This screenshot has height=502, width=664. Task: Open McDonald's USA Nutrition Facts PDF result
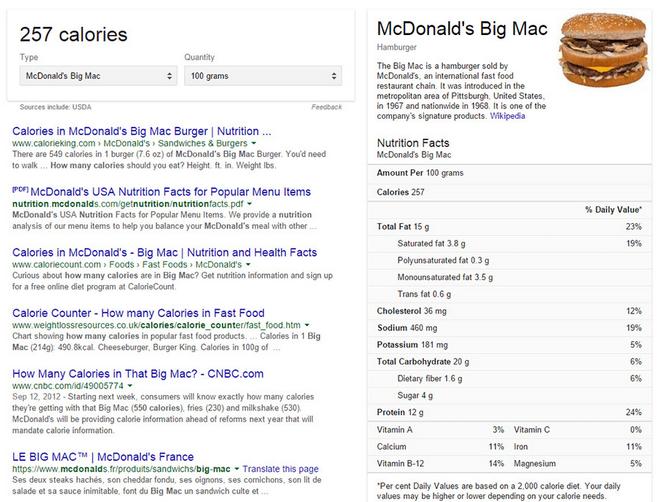[x=171, y=190]
